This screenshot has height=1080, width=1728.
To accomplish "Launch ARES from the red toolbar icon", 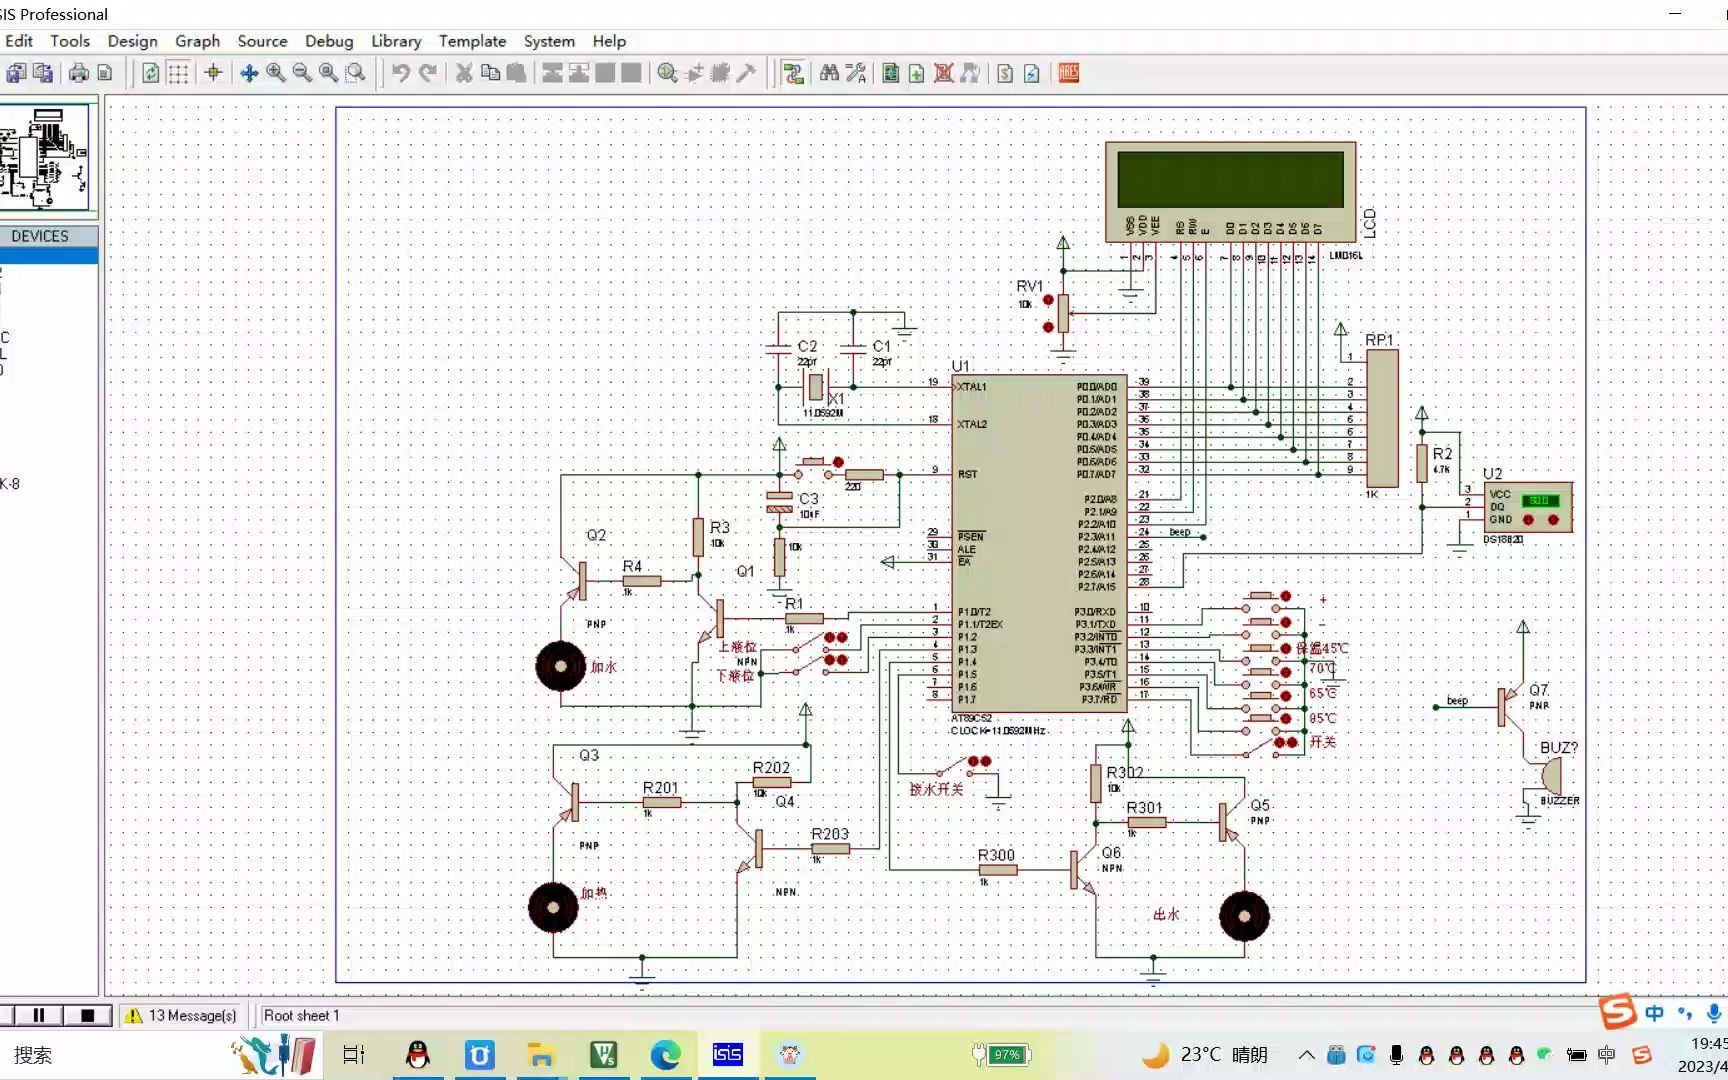I will (x=1069, y=73).
